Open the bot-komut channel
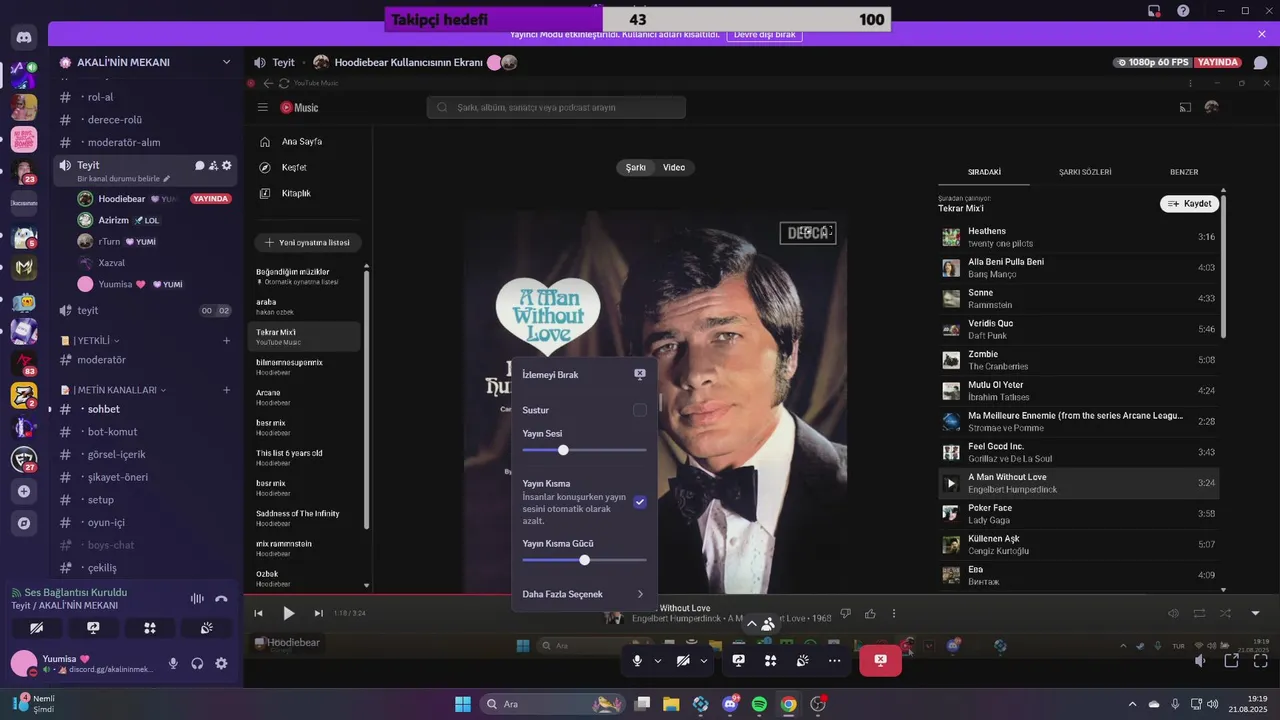The image size is (1280, 720). click(143, 432)
